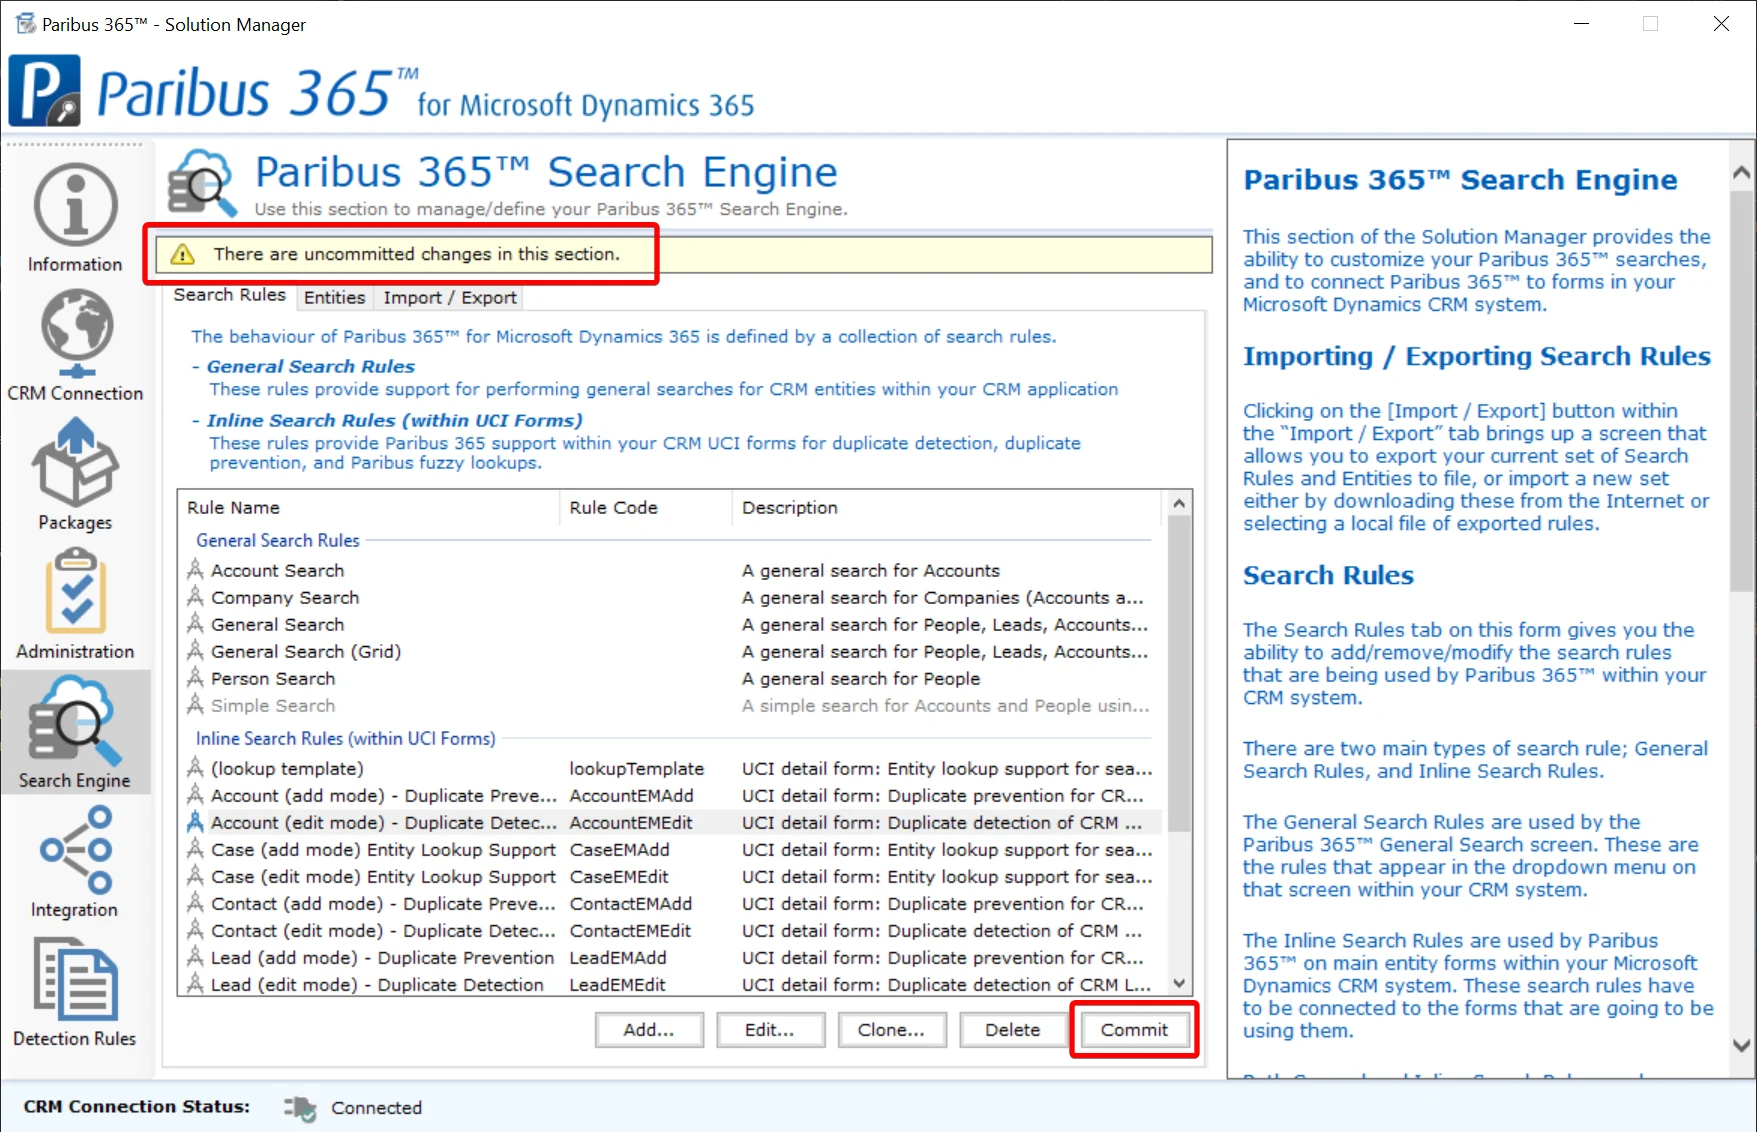Switch to the Import / Export tab

[449, 297]
